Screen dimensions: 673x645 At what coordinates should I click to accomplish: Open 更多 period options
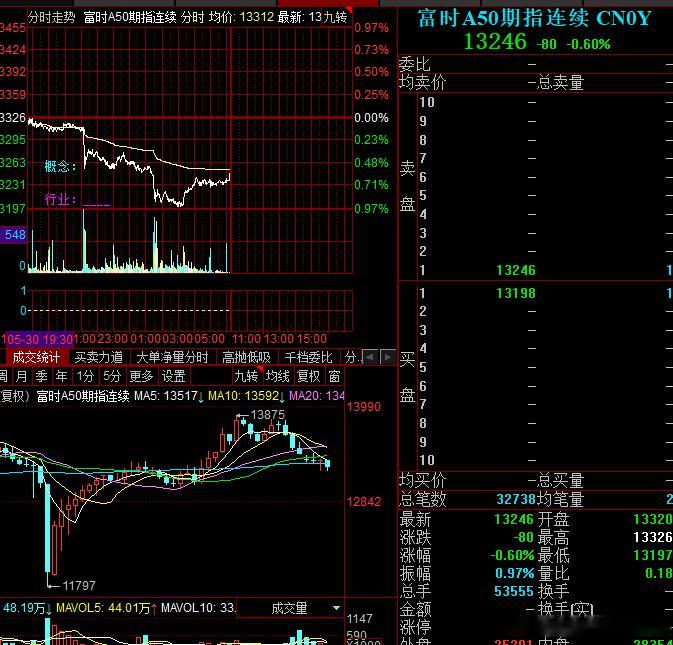click(x=141, y=376)
